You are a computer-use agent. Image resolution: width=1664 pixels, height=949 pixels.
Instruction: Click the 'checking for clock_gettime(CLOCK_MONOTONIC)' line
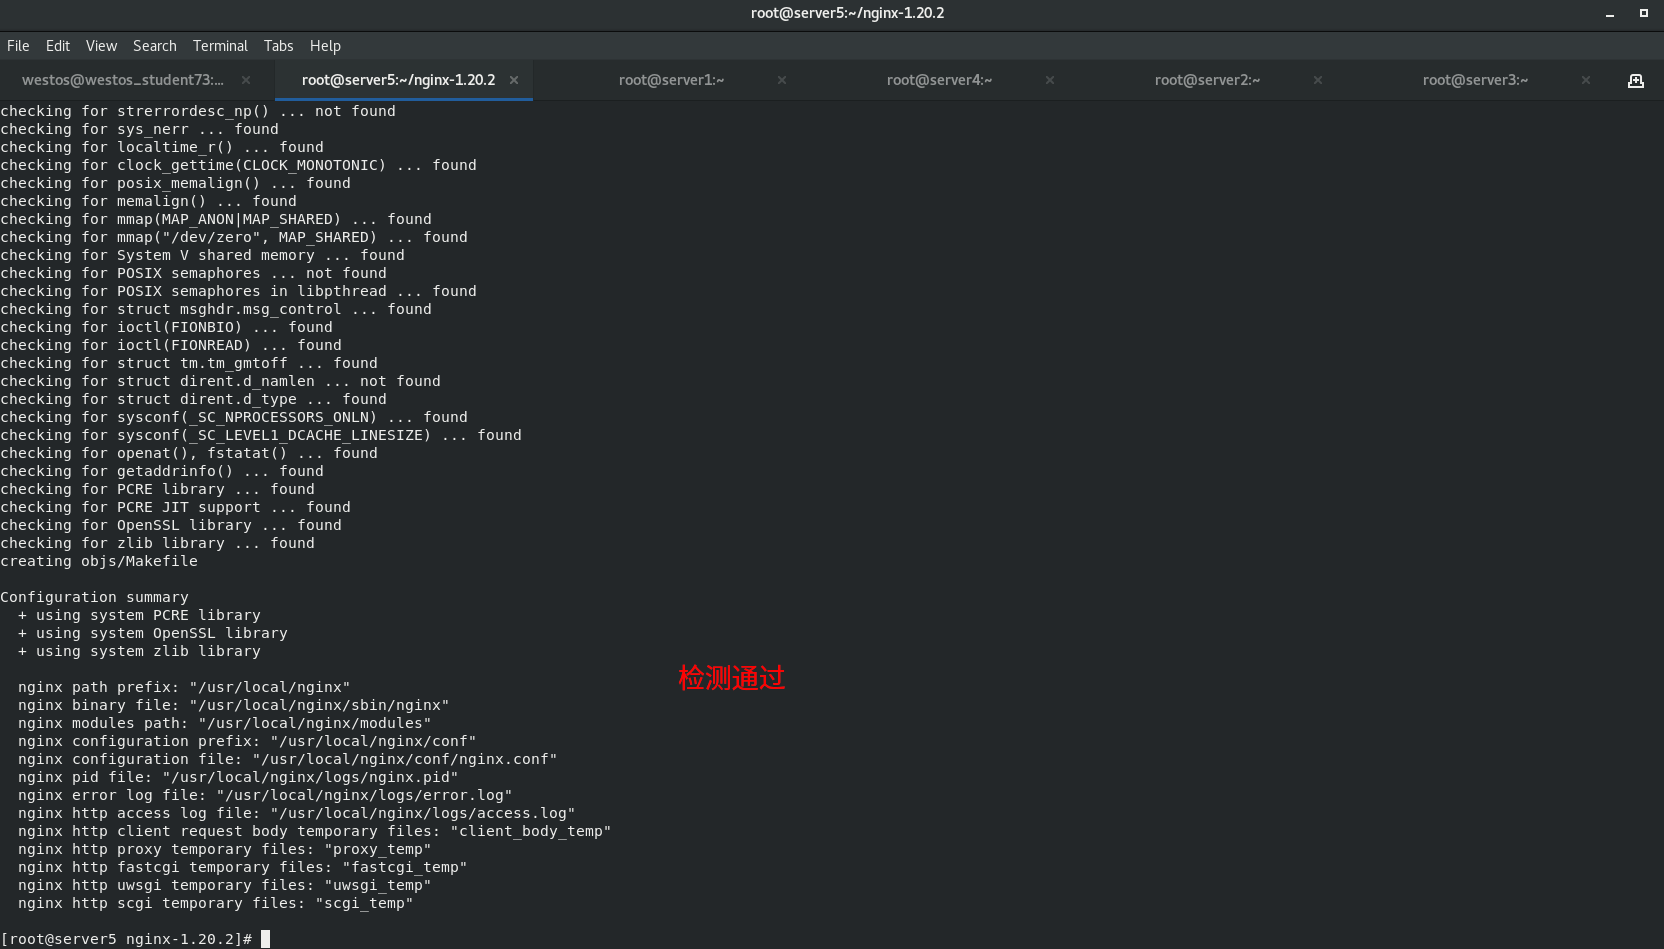(238, 165)
